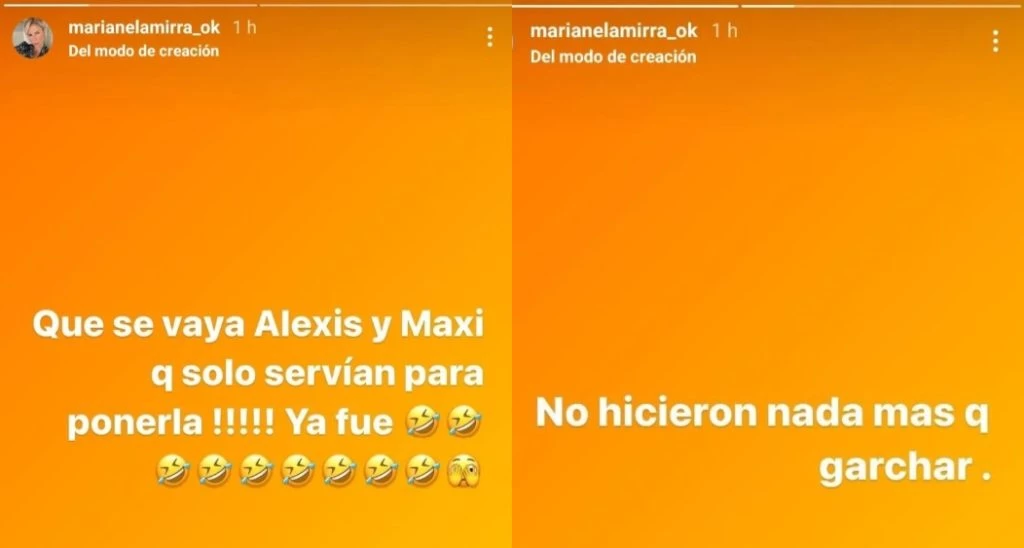Tap the 'Que se vaya Alexis y Maxi' text line

pyautogui.click(x=258, y=326)
